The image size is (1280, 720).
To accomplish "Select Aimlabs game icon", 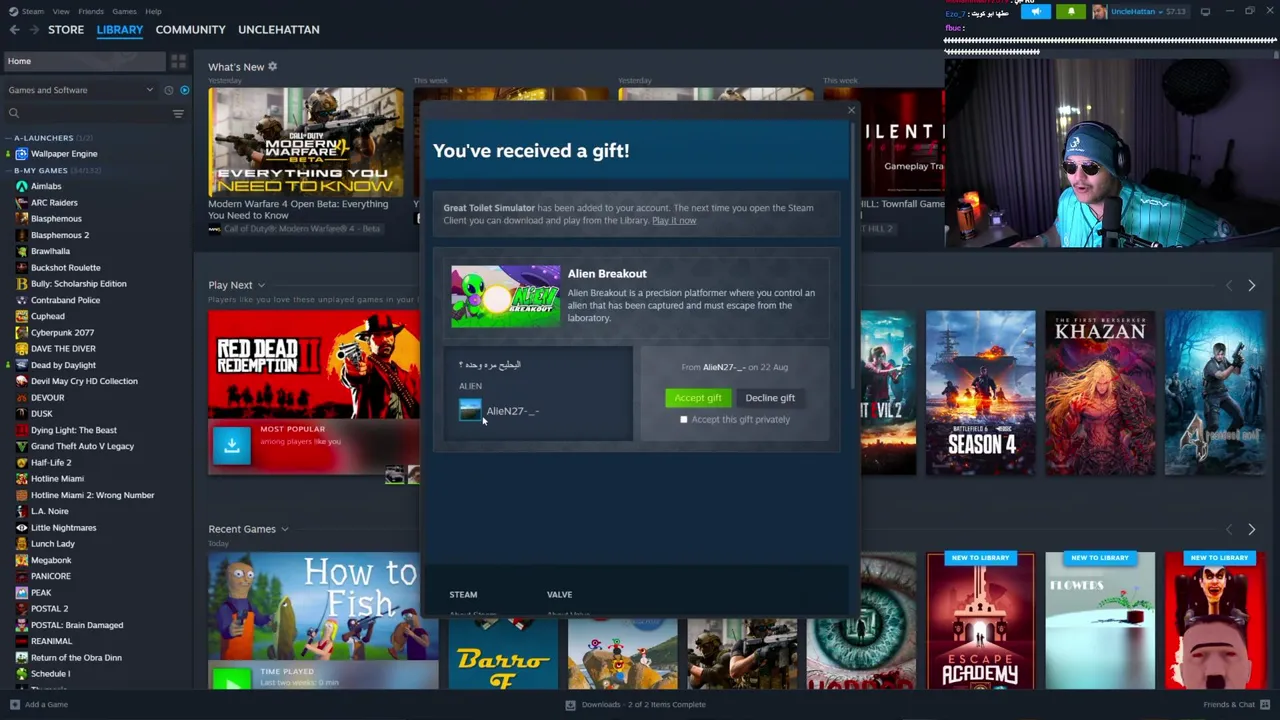I will point(21,186).
